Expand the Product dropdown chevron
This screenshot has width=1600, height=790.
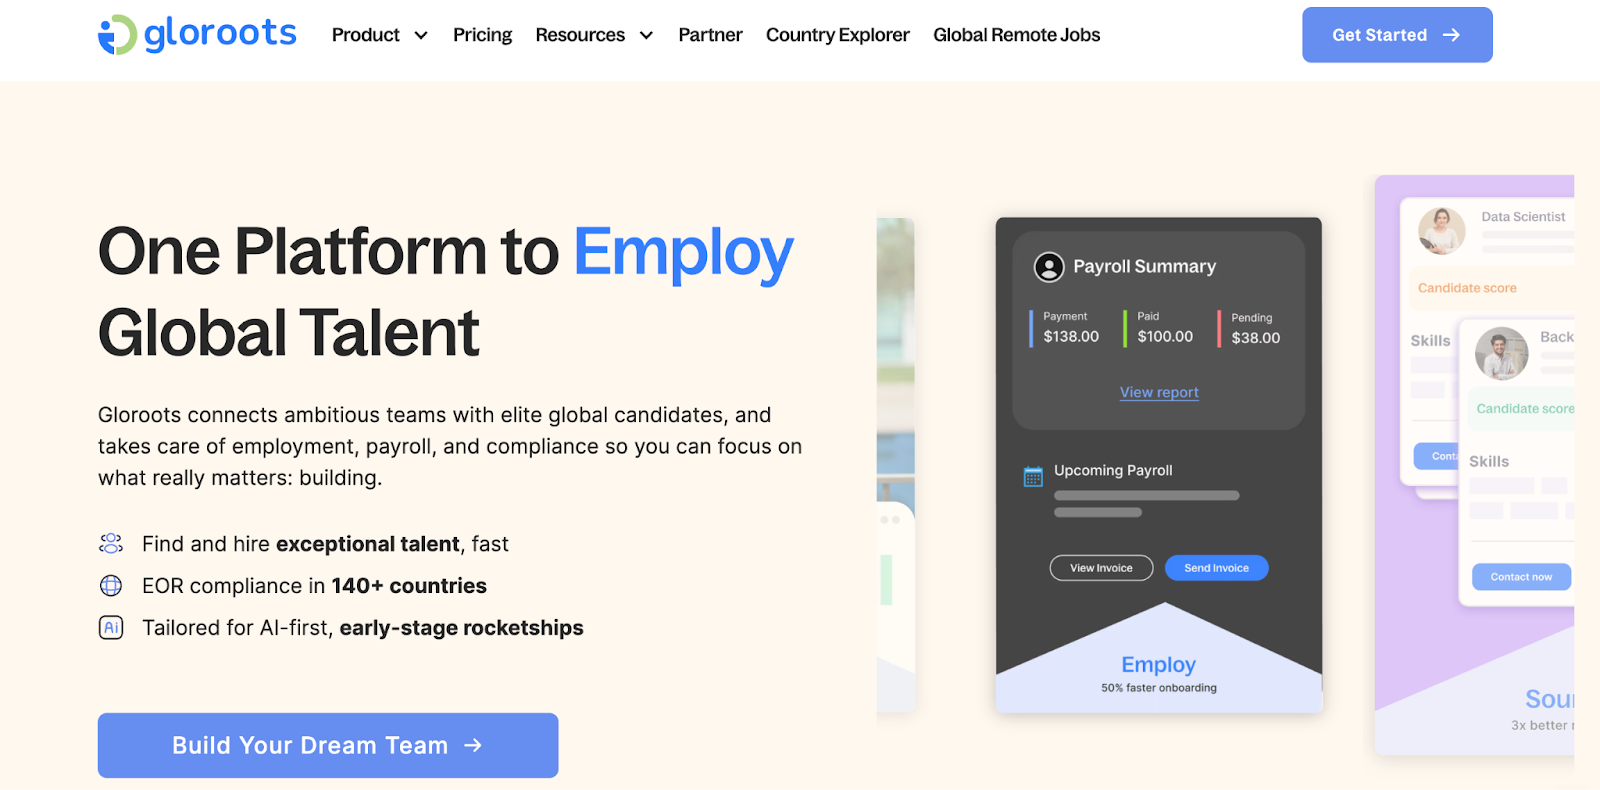point(421,36)
